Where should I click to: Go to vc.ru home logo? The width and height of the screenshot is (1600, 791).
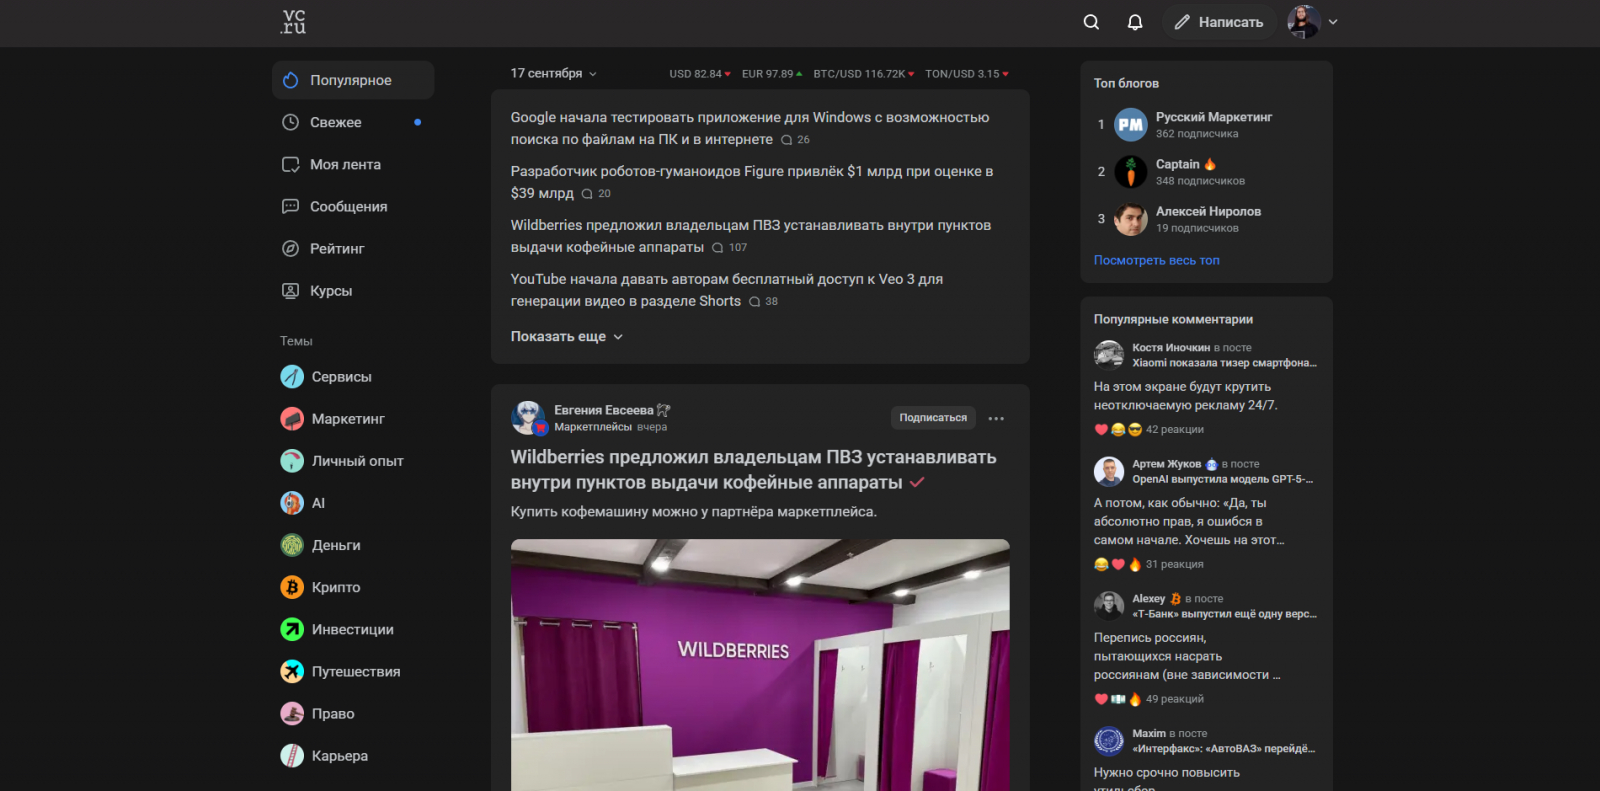point(293,22)
